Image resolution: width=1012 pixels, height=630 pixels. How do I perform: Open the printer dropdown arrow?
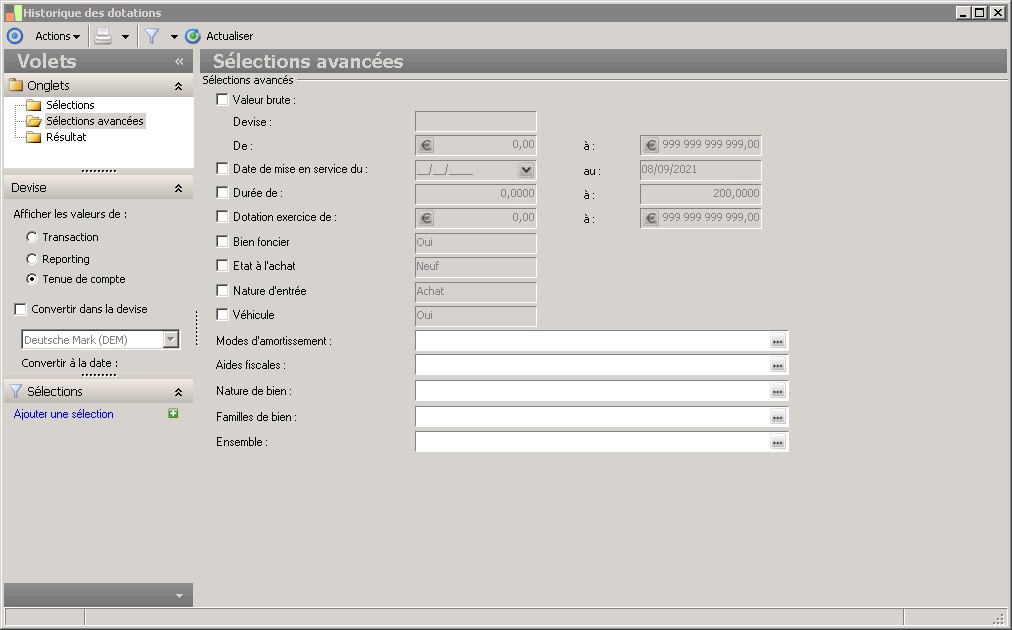point(125,37)
